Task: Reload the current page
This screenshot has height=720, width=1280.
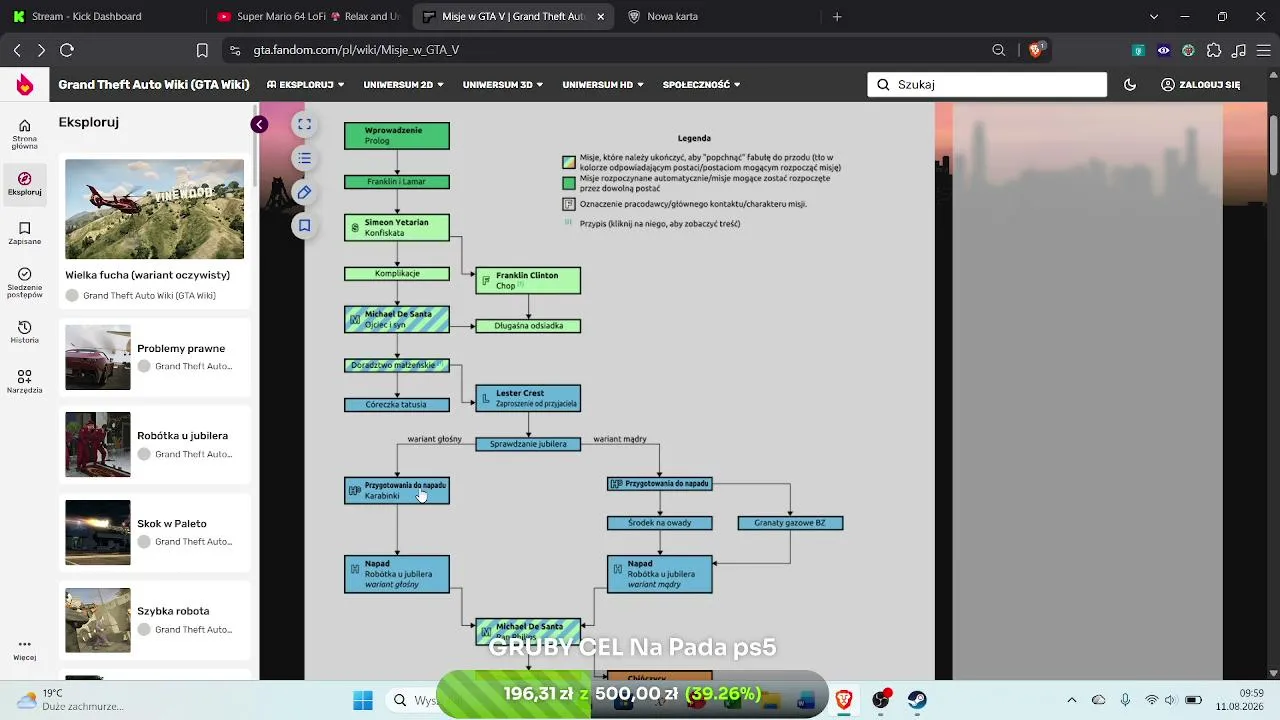Action: pyautogui.click(x=67, y=50)
